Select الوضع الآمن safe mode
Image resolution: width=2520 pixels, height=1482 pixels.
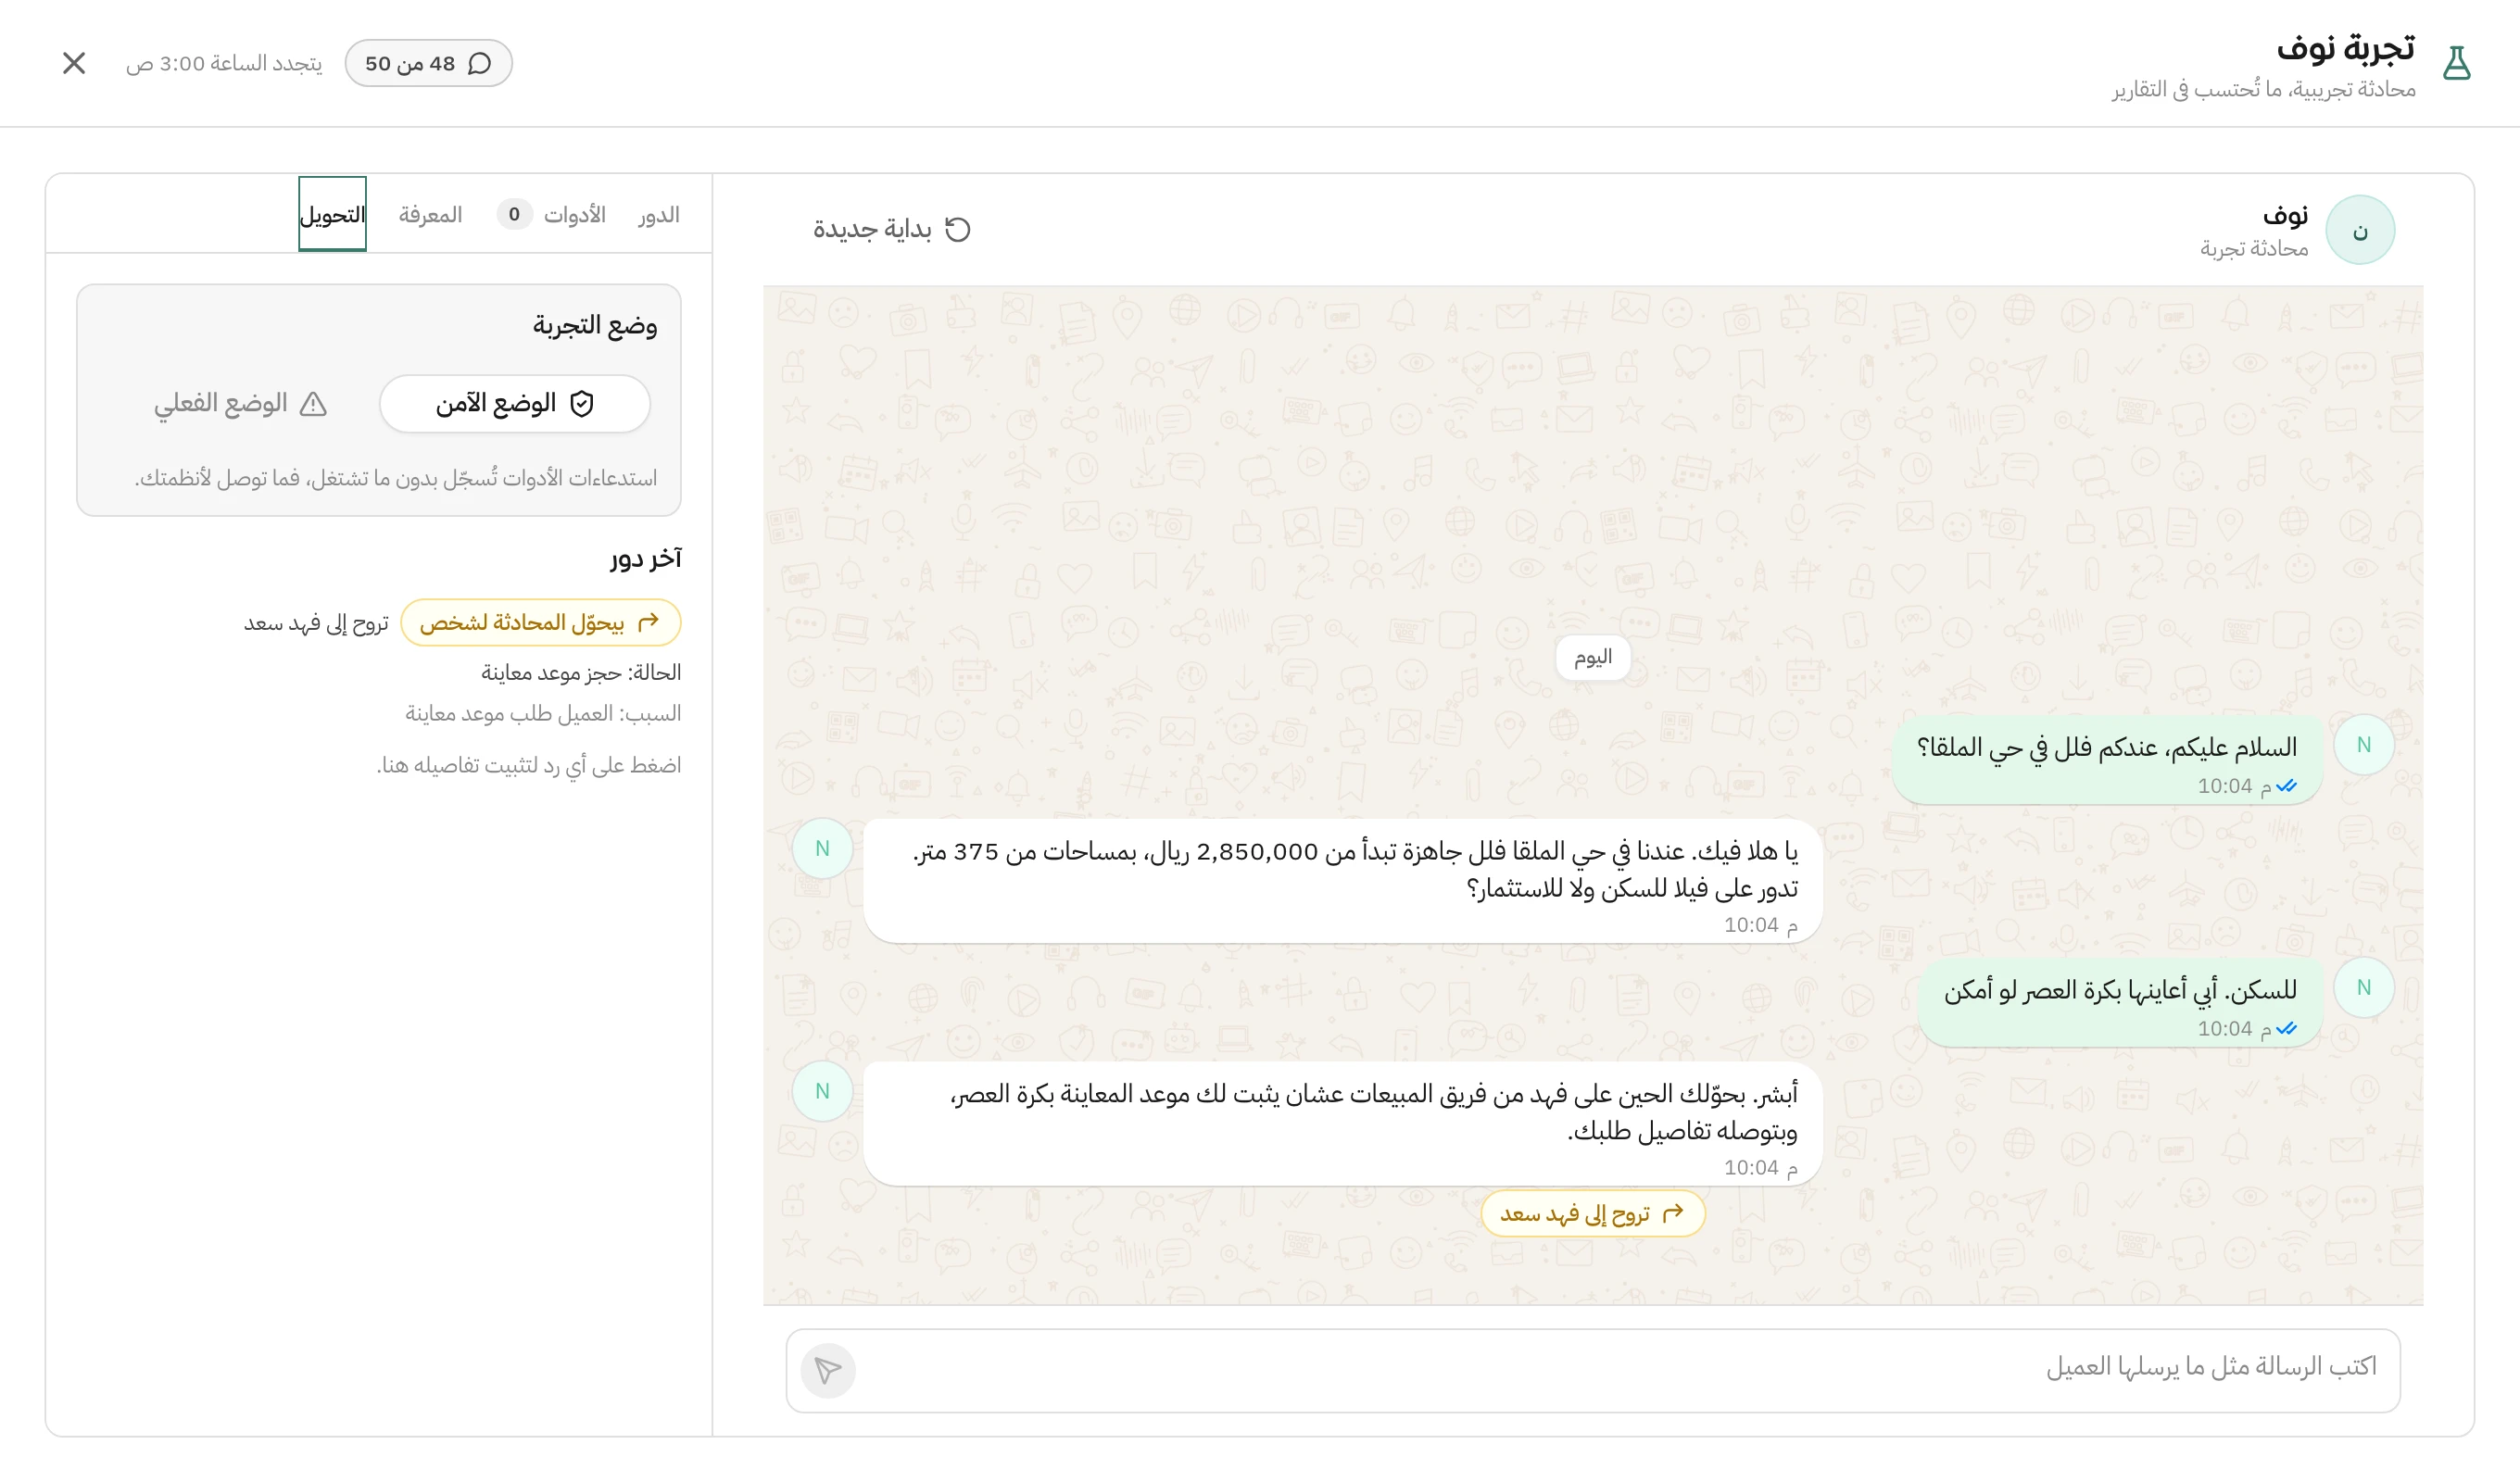515,404
